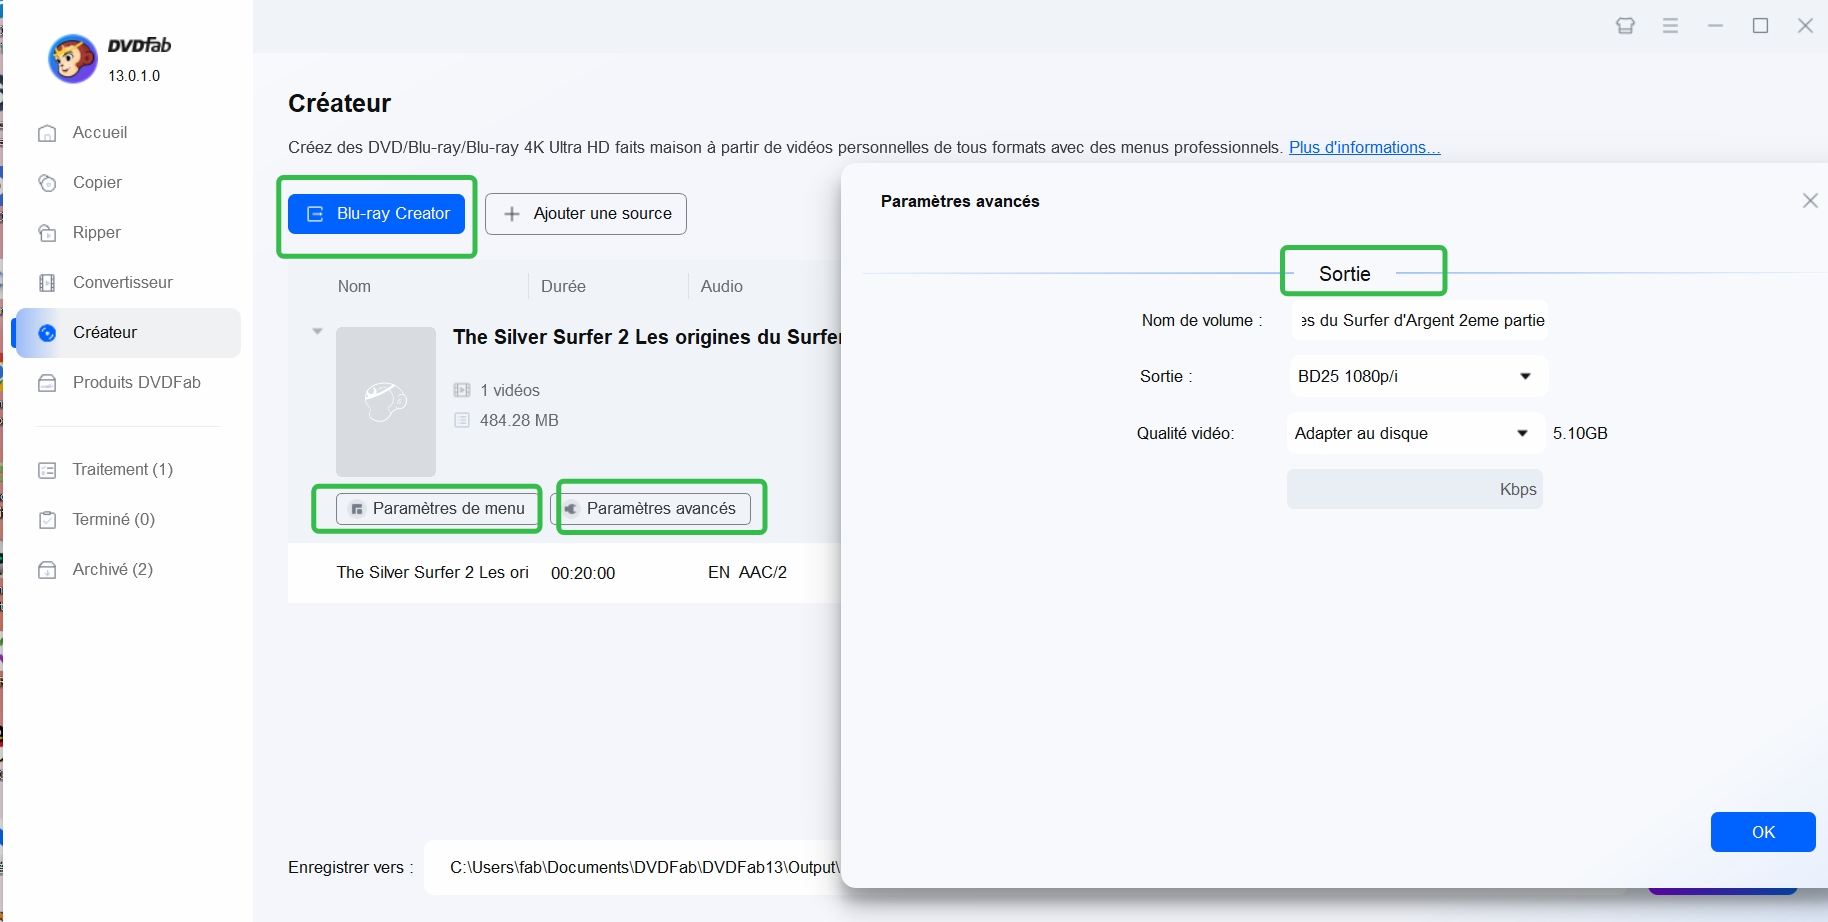Click the Blu-ray Creator mode button
Screen dimensions: 1828x922
click(x=377, y=214)
